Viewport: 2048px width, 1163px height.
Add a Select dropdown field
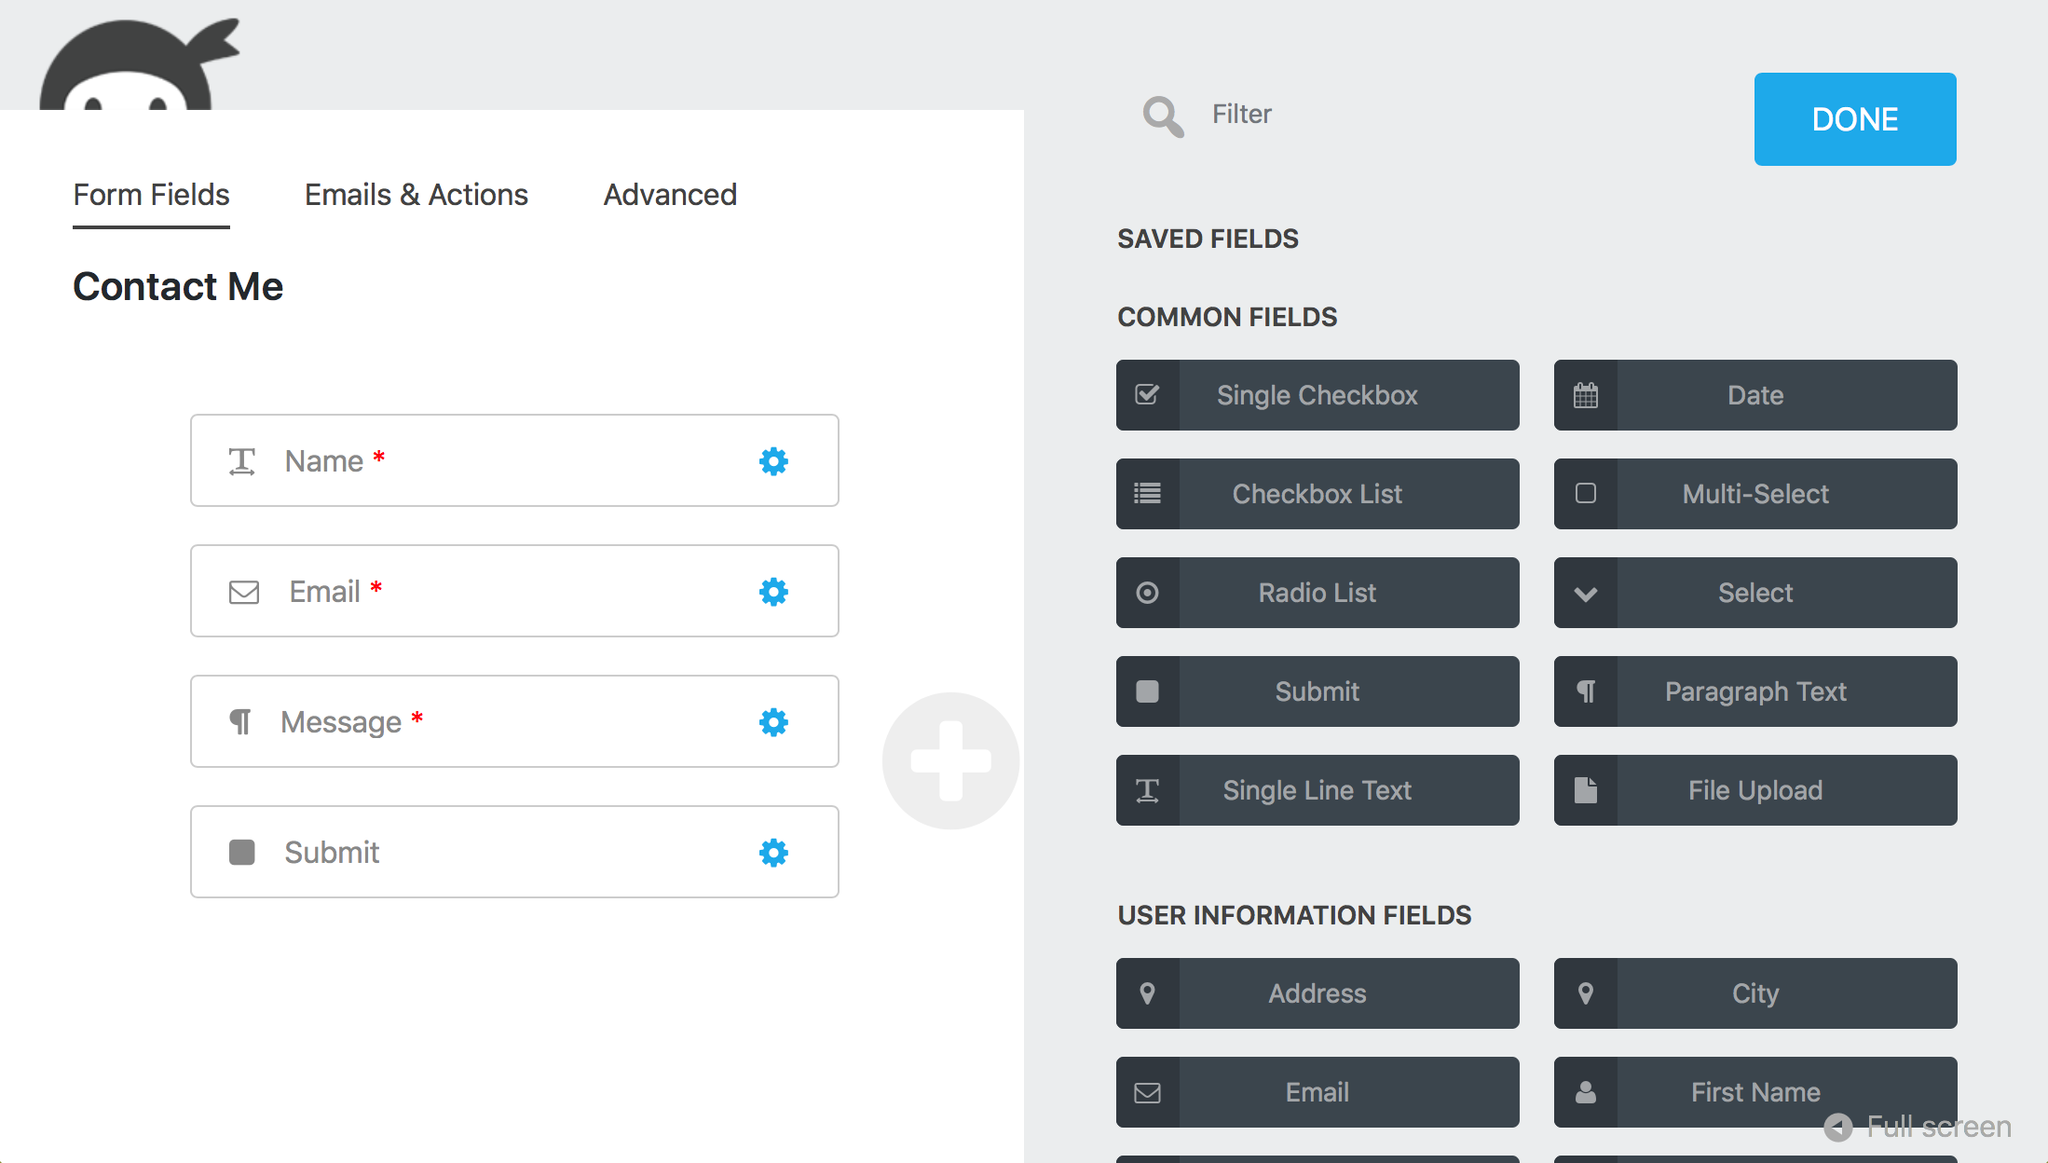1755,593
